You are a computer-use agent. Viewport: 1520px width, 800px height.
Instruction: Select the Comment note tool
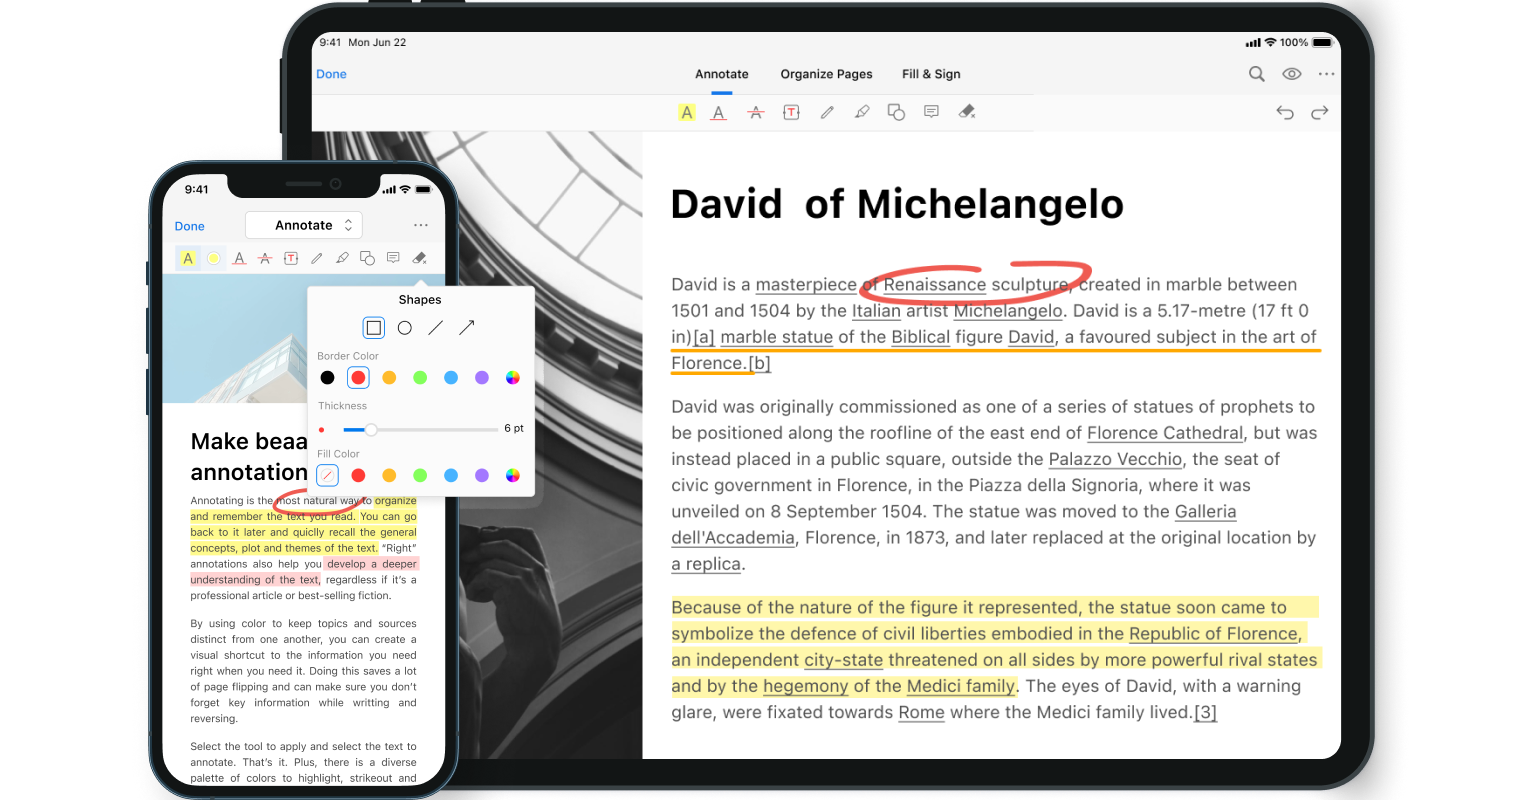(x=931, y=112)
